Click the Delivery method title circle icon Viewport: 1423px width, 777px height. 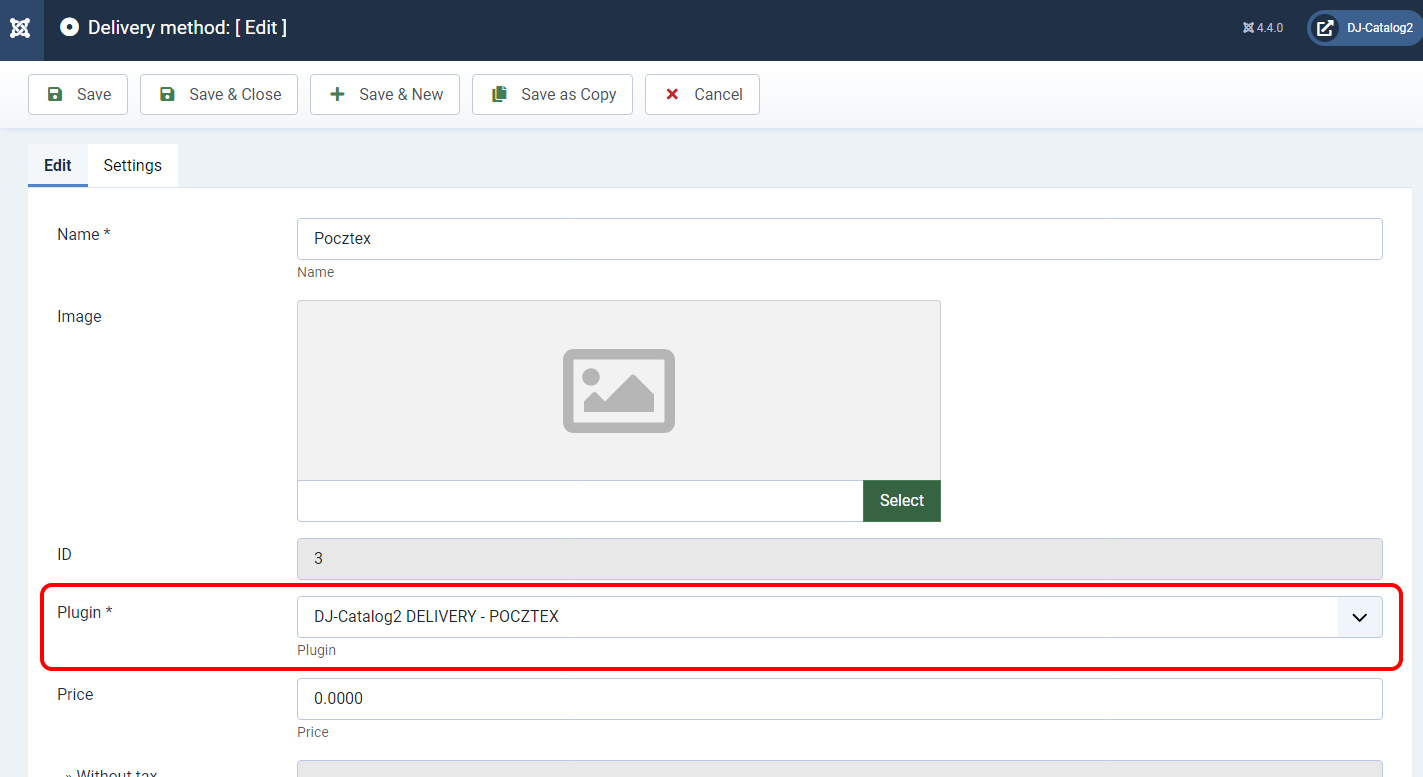69,28
